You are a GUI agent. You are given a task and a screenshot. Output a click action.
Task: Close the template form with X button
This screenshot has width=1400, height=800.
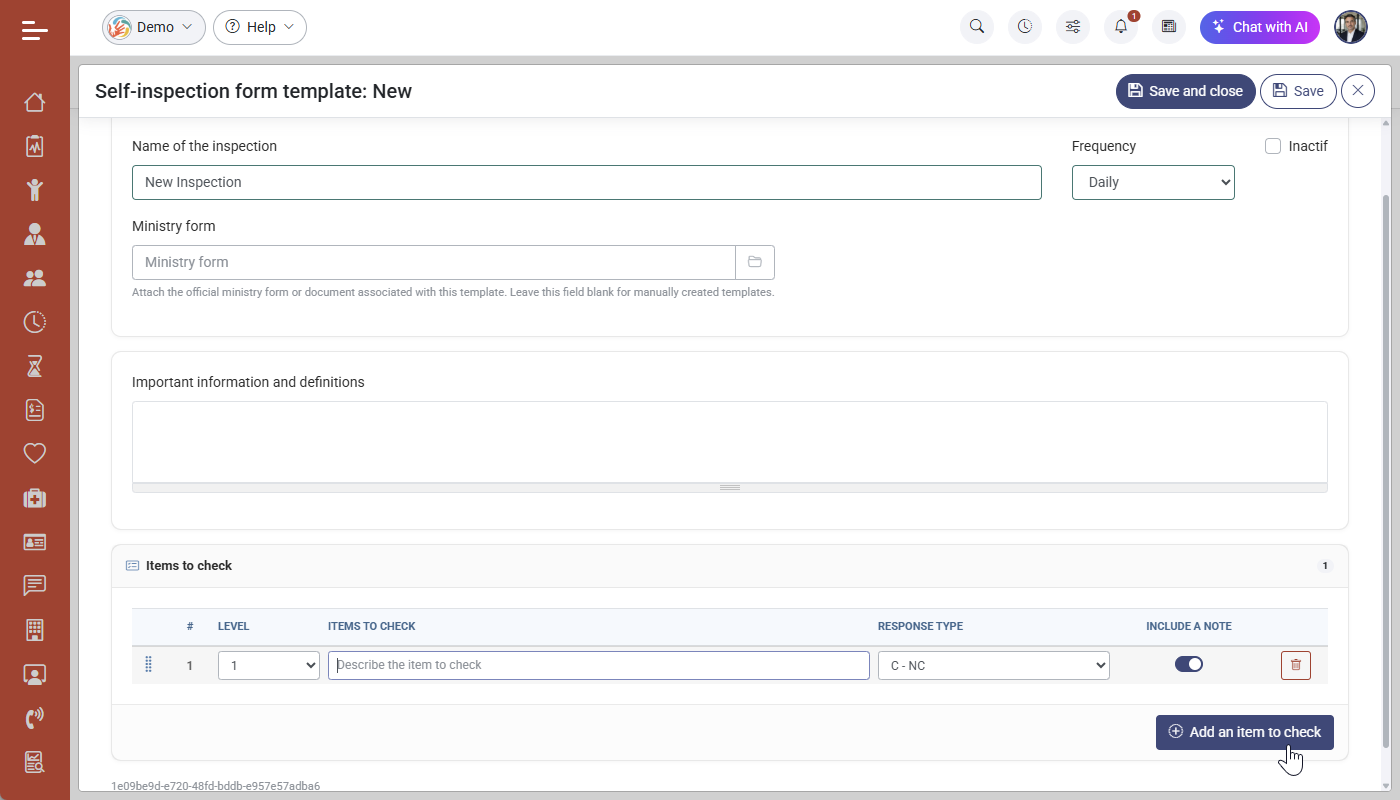[x=1358, y=91]
